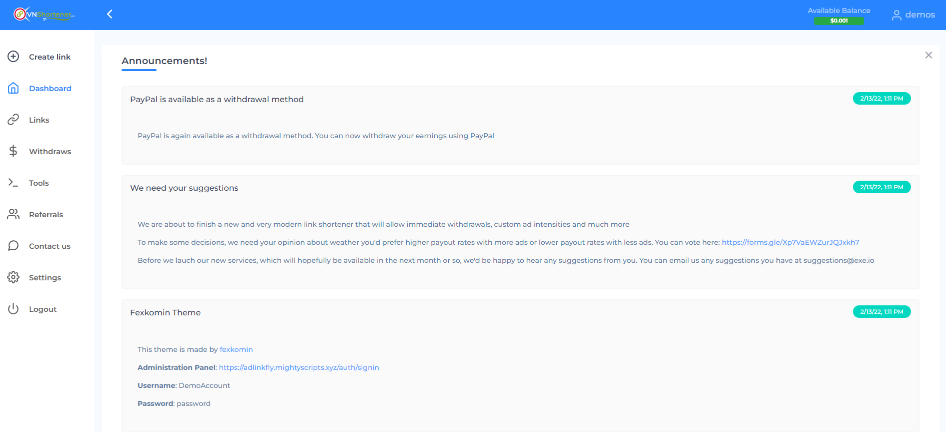946x432 pixels.
Task: Click the Create link plus icon
Action: [13, 57]
